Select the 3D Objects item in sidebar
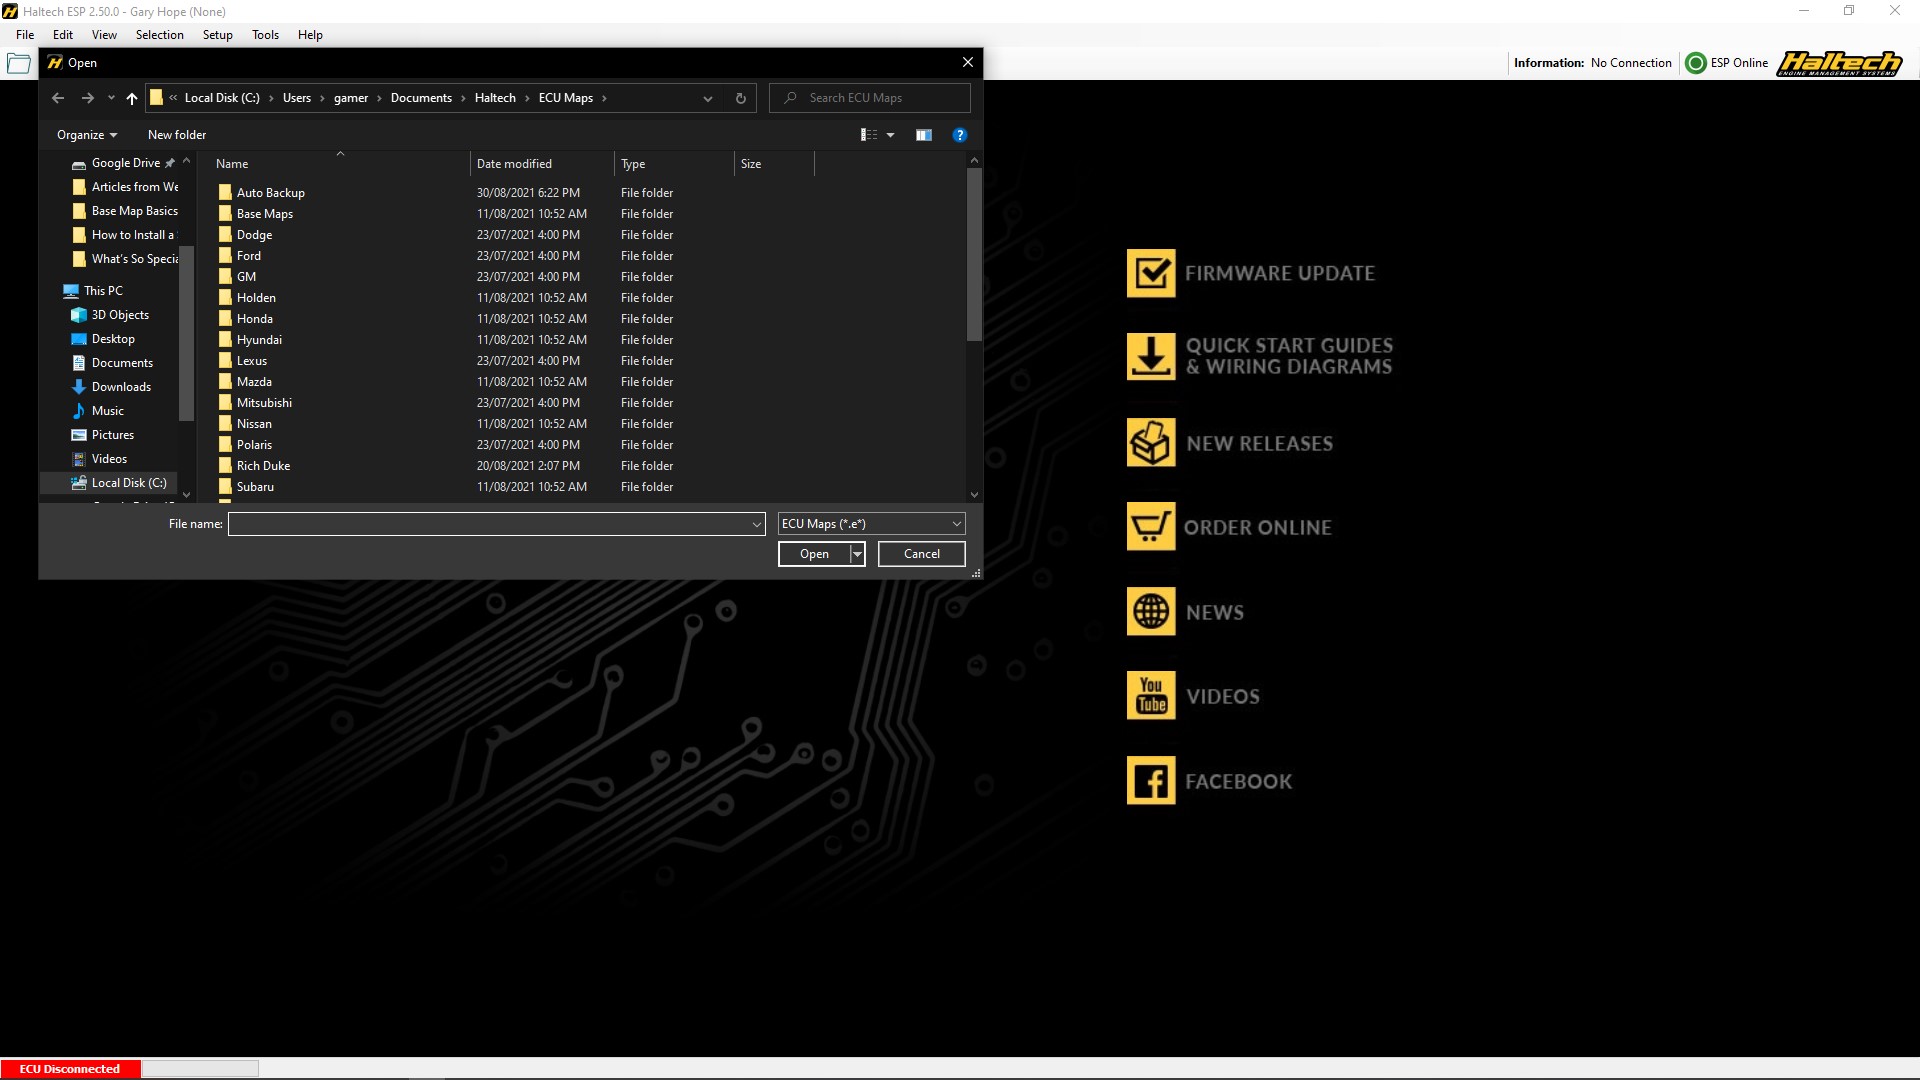The width and height of the screenshot is (1920, 1080). [x=120, y=315]
